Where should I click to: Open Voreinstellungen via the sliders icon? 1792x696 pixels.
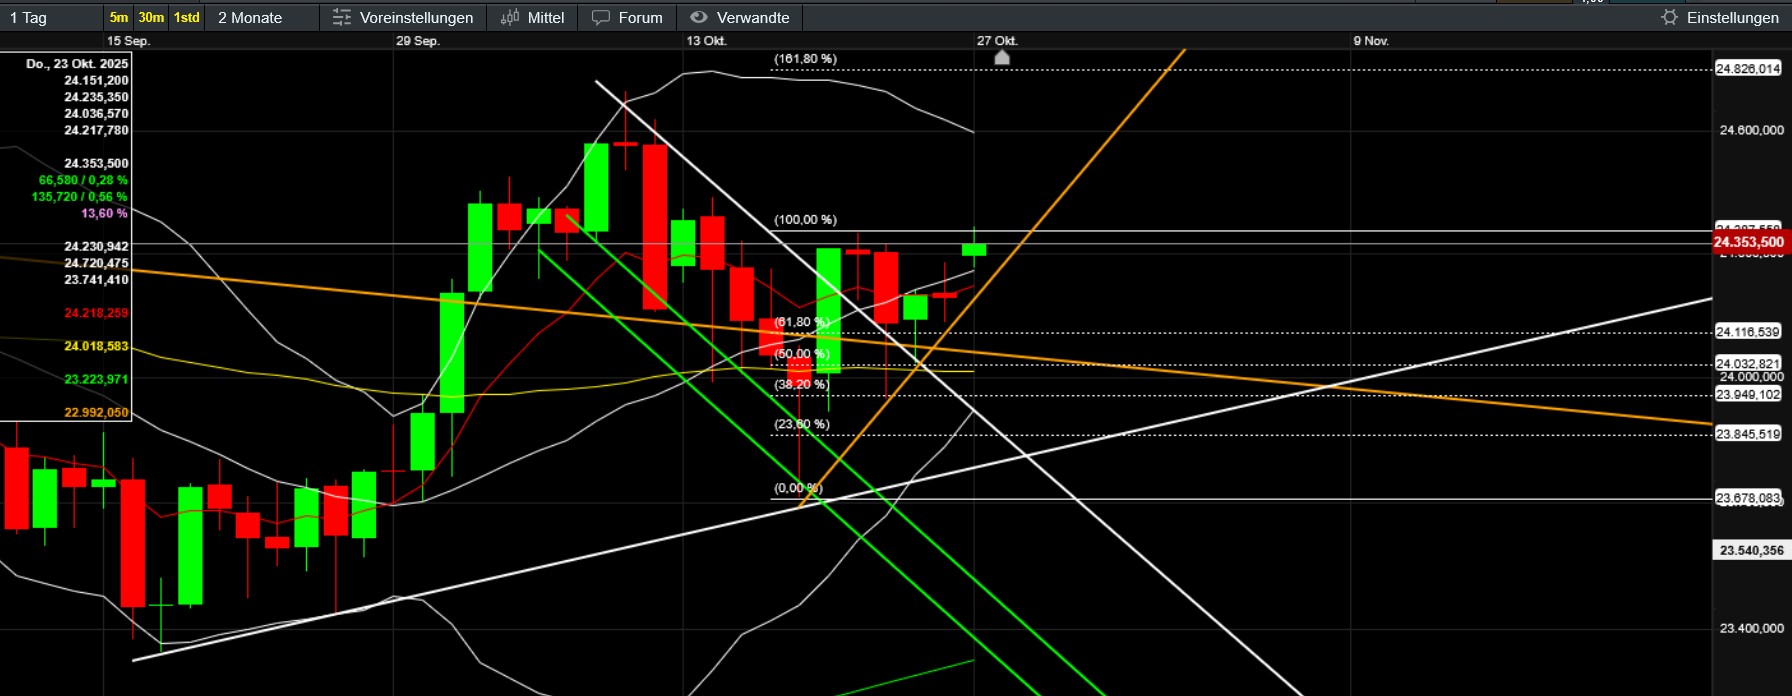click(x=342, y=18)
